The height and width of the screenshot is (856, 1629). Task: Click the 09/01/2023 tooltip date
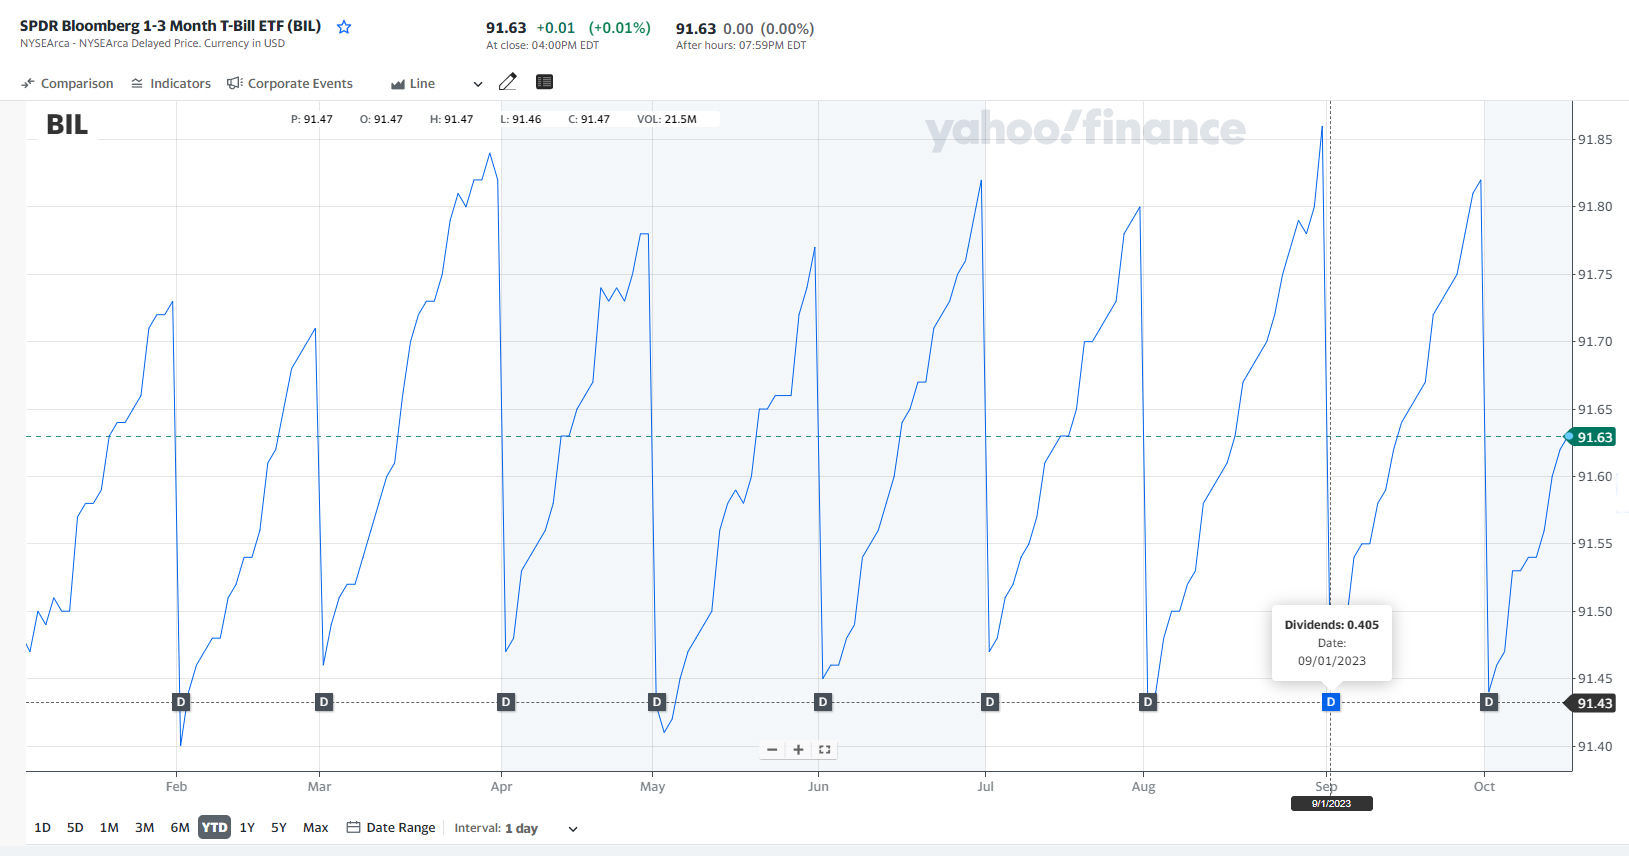pyautogui.click(x=1331, y=660)
